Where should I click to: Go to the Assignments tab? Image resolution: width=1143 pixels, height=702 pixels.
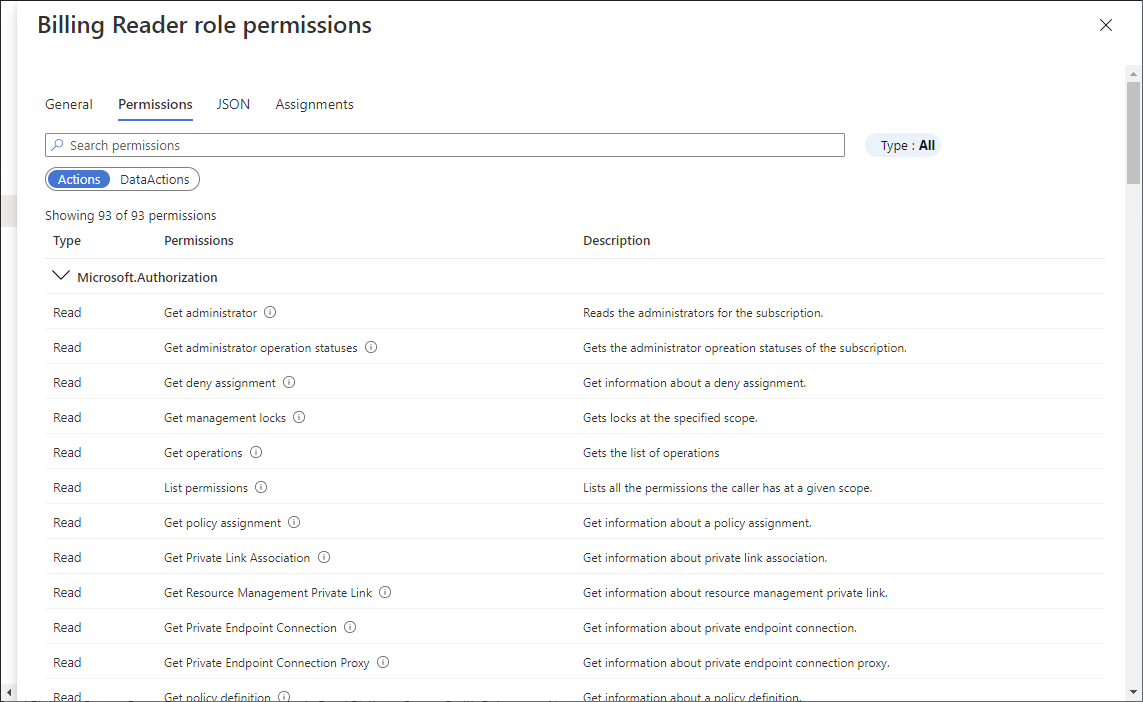pyautogui.click(x=314, y=104)
